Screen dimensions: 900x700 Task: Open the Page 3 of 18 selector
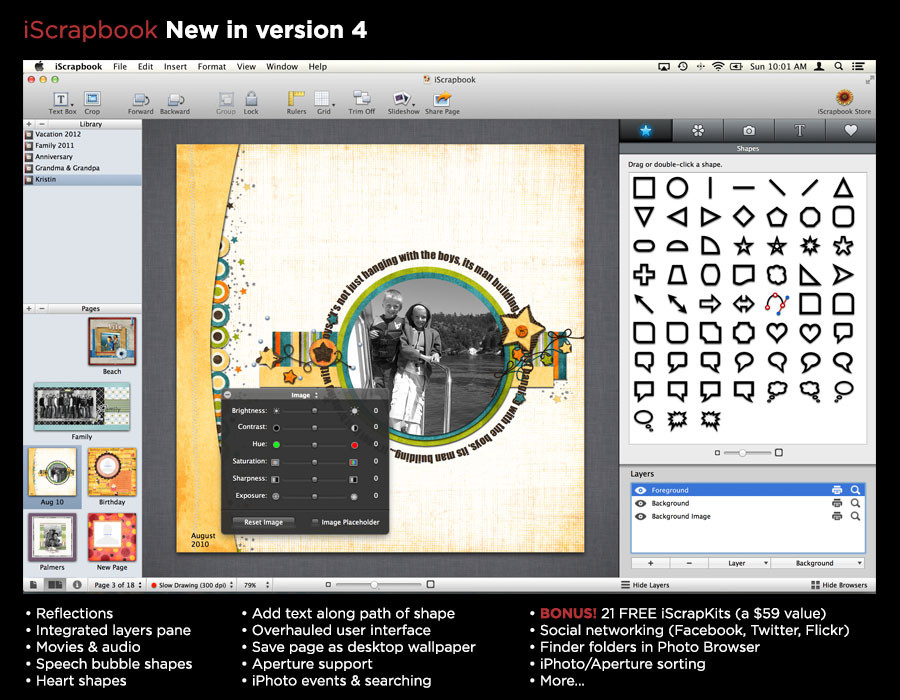tap(117, 585)
